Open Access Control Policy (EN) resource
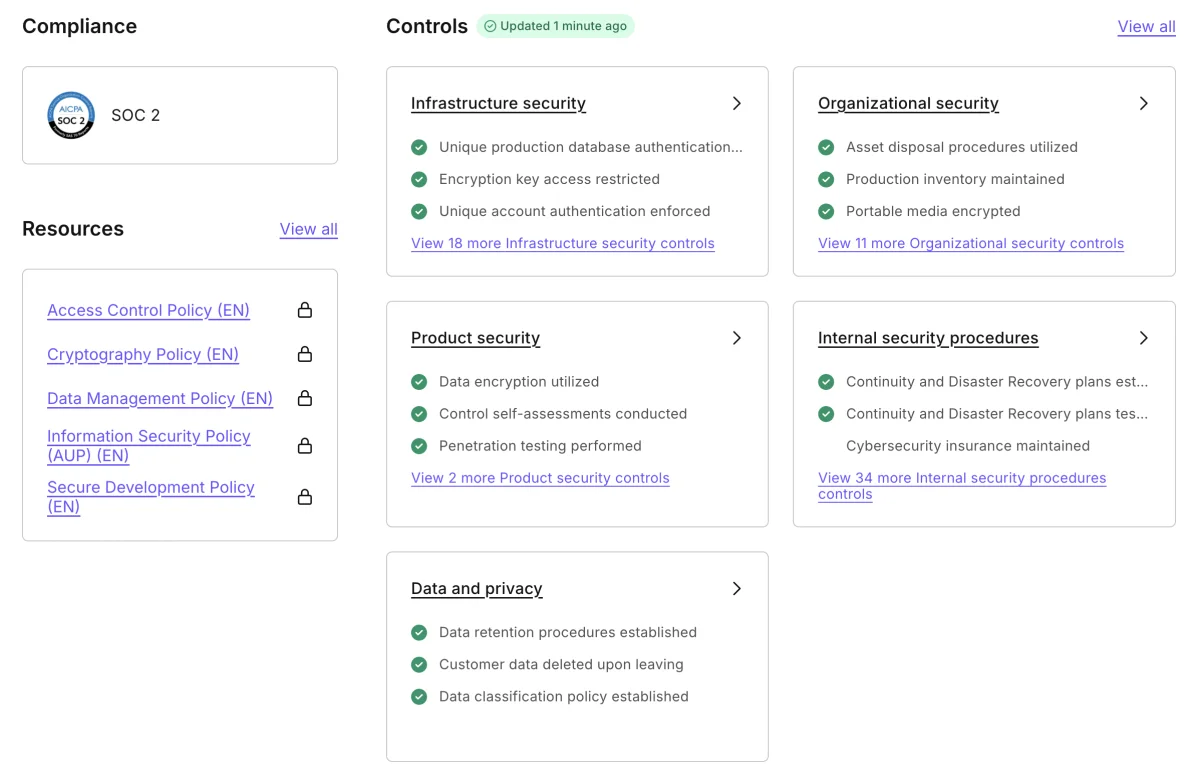 pyautogui.click(x=148, y=310)
